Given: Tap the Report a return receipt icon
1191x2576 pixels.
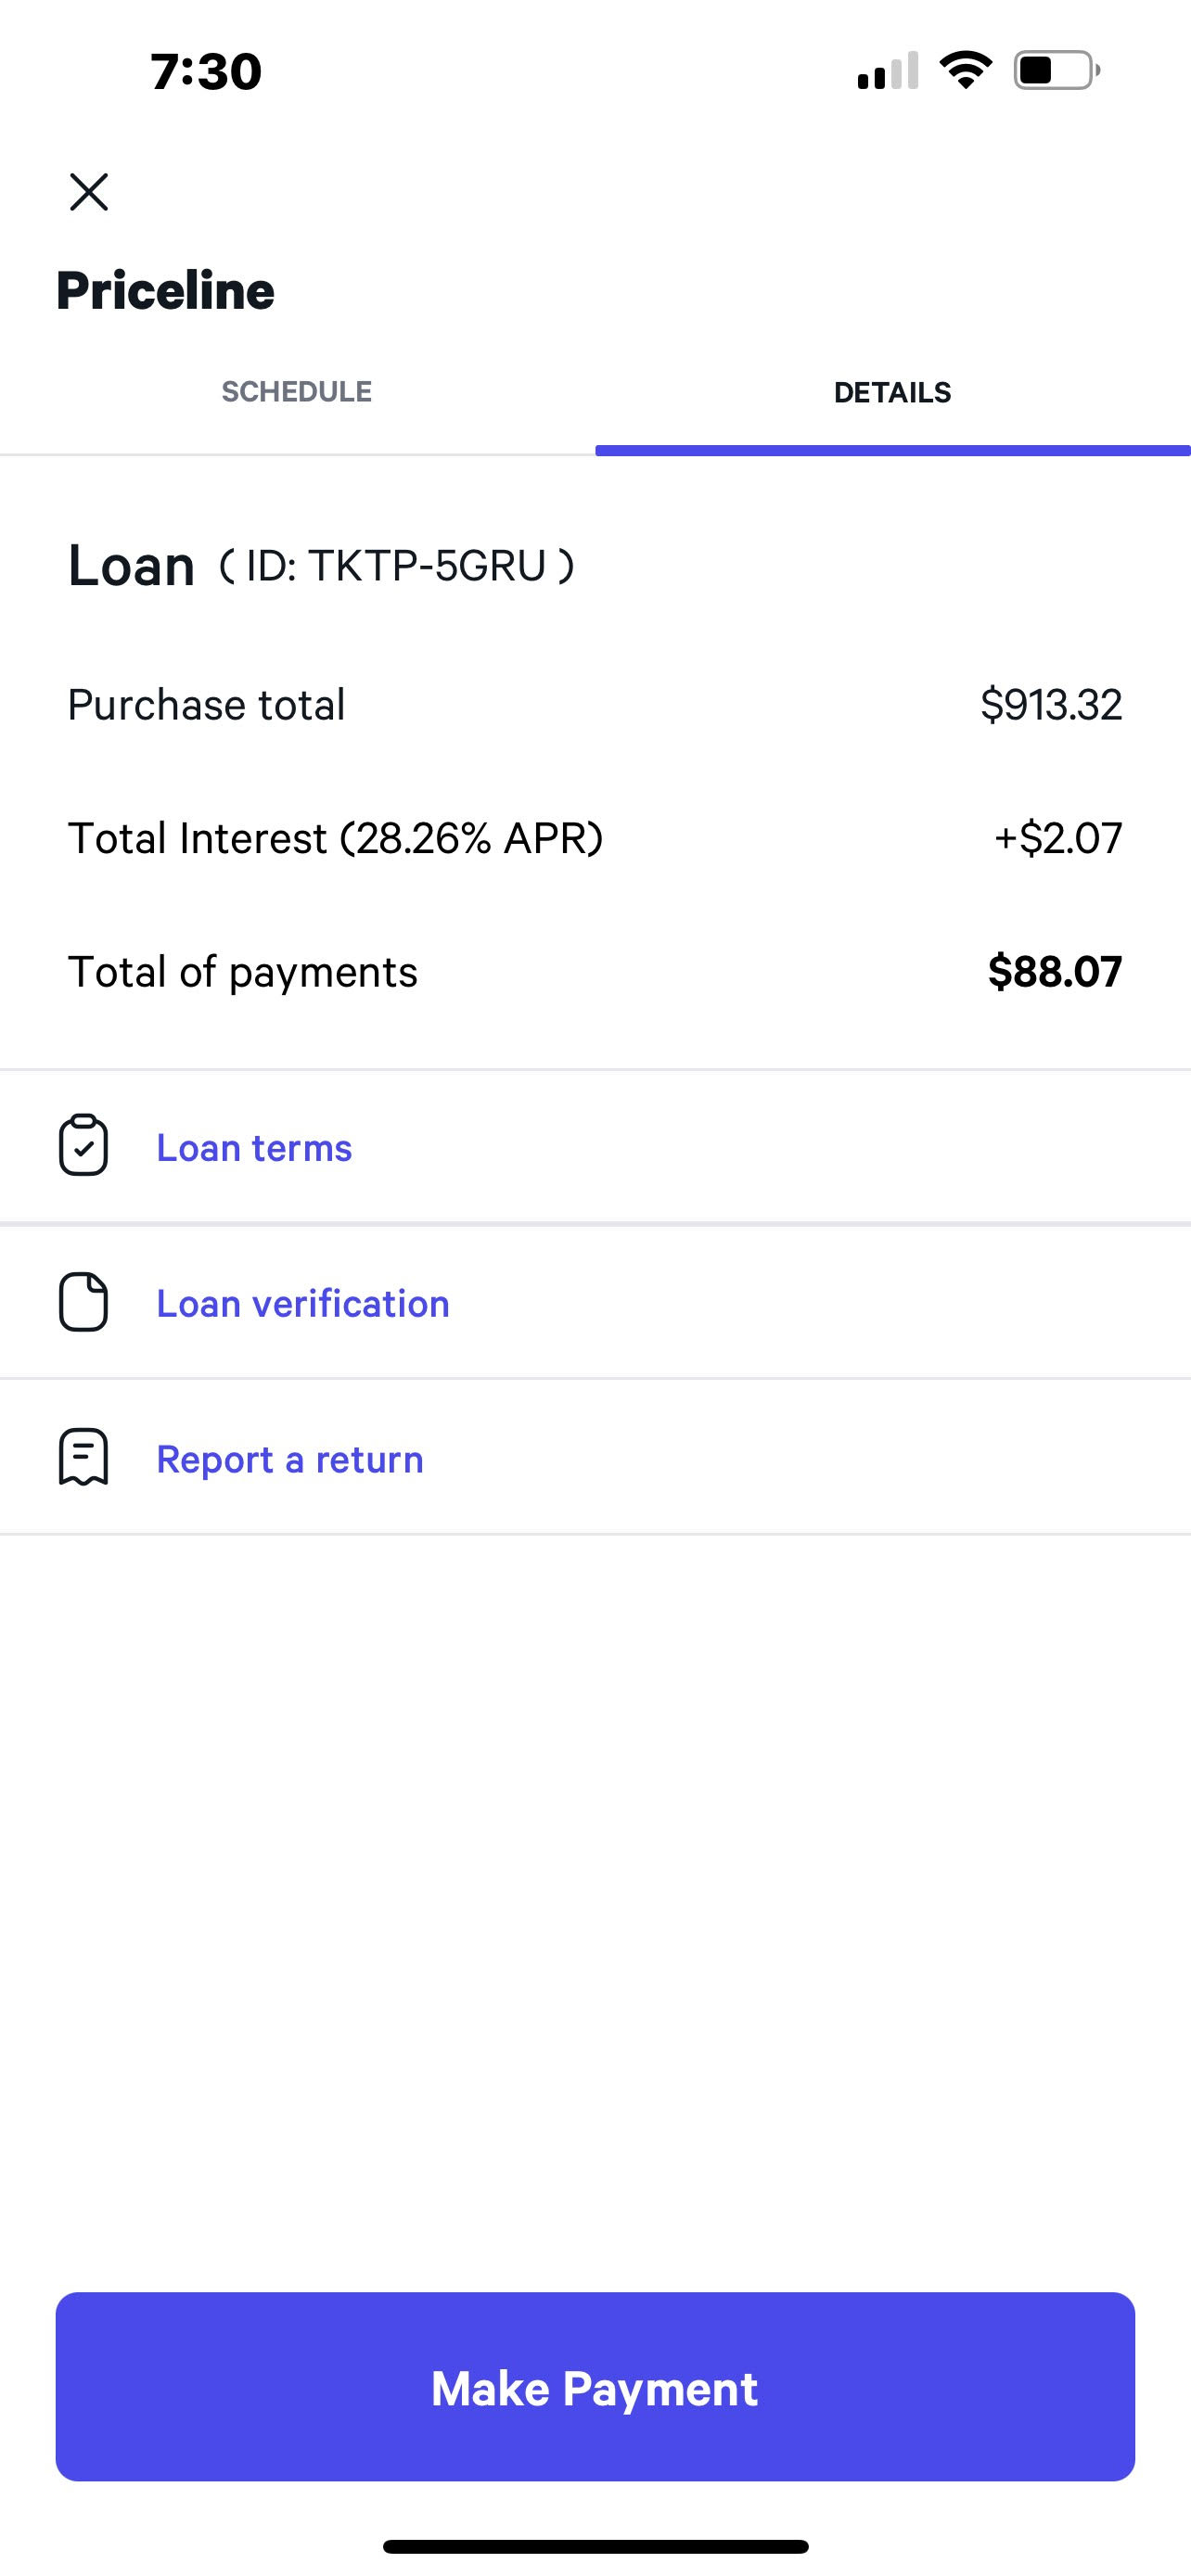Looking at the screenshot, I should pyautogui.click(x=84, y=1457).
